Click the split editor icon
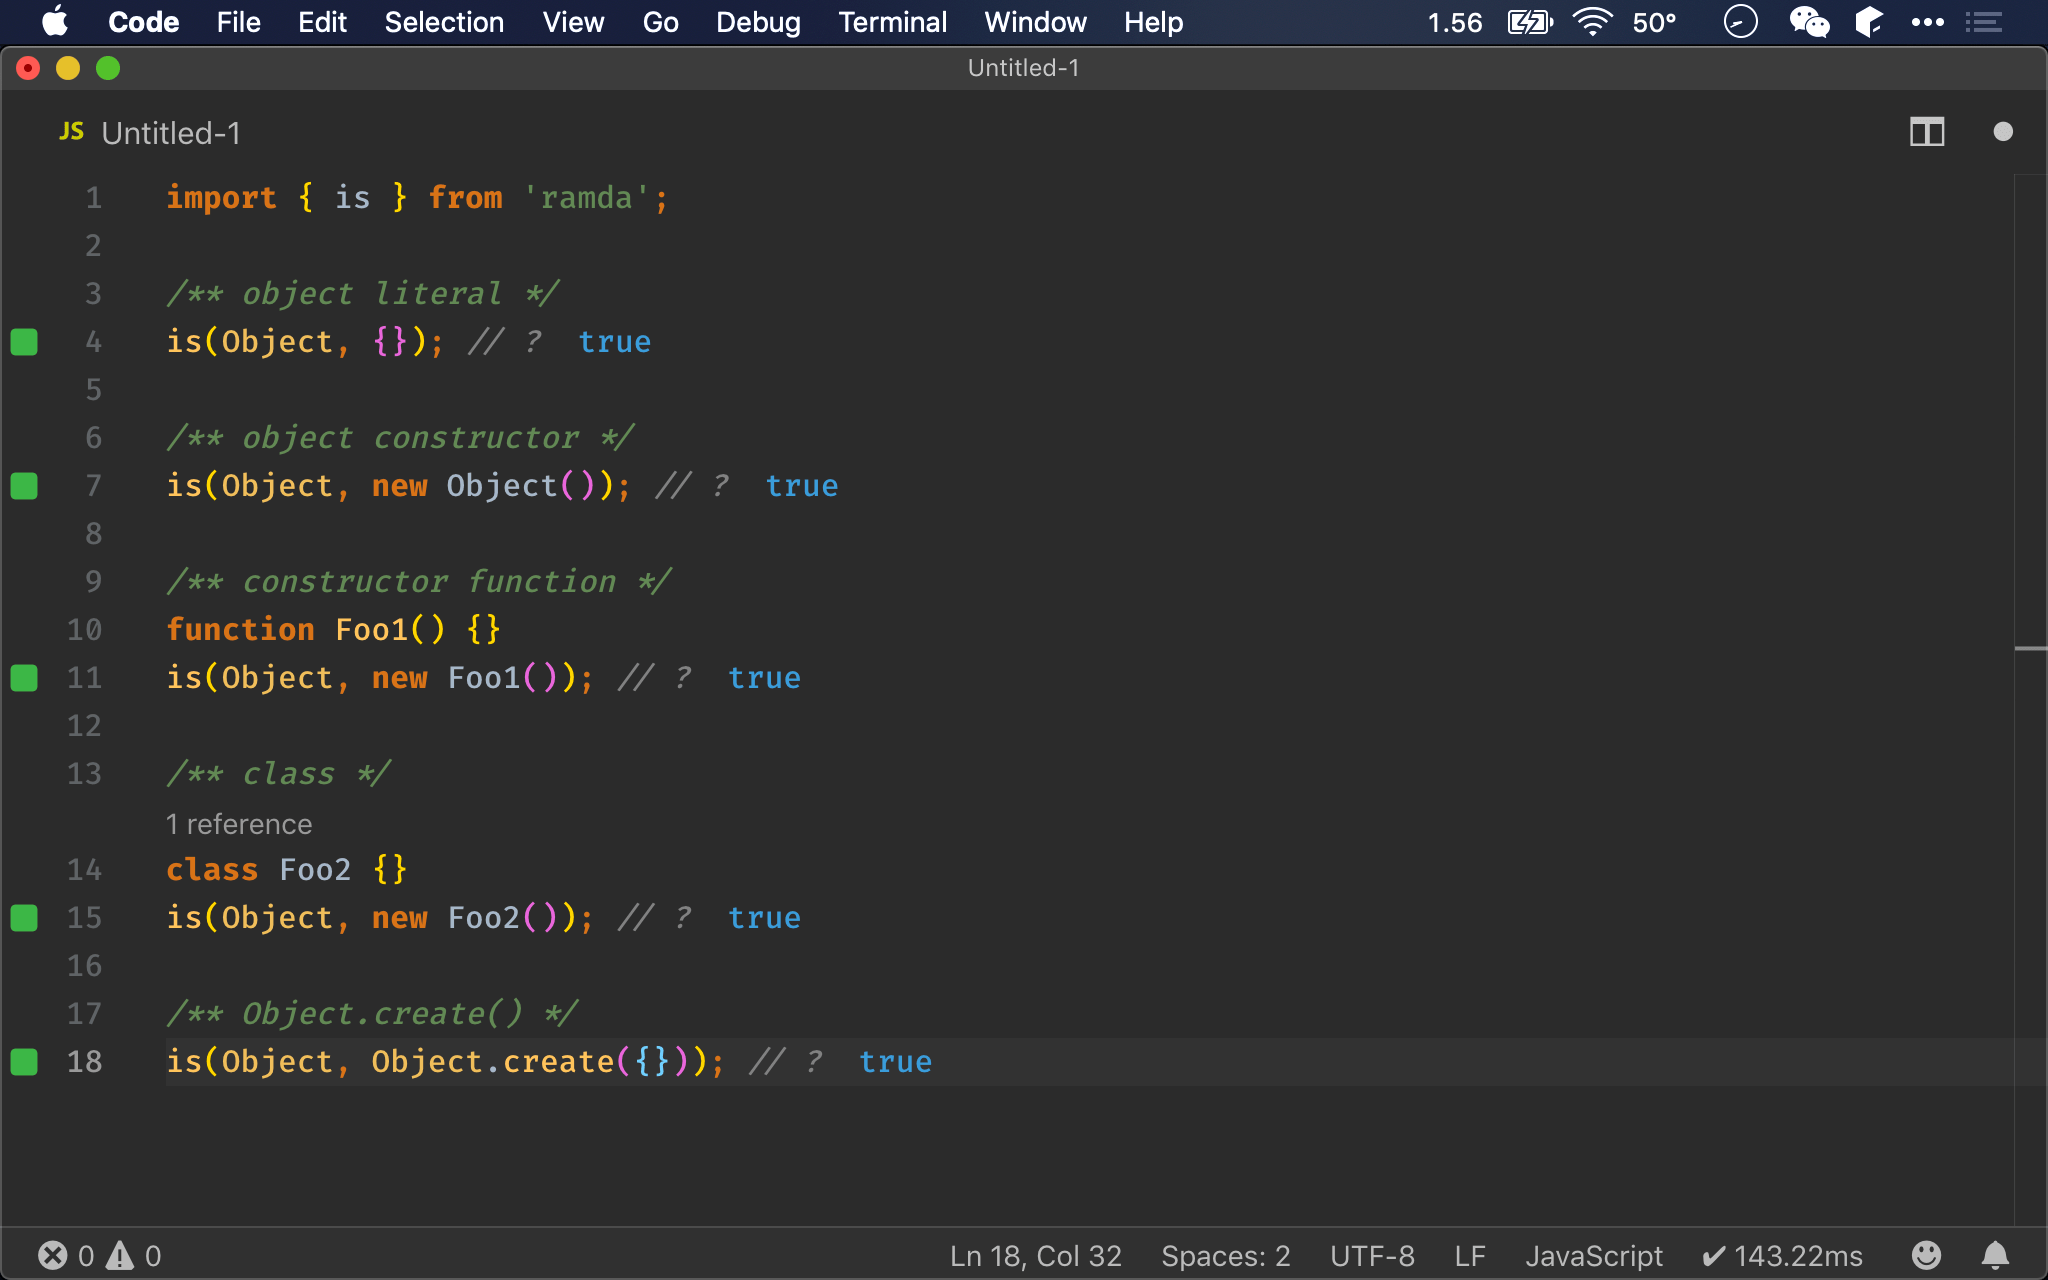 (1926, 132)
